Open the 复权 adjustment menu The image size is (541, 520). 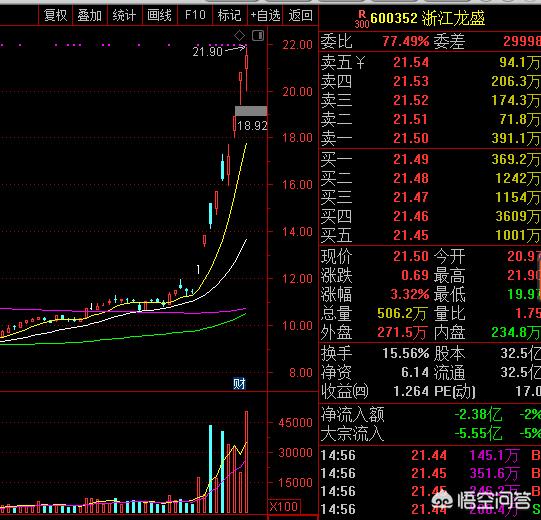55,16
